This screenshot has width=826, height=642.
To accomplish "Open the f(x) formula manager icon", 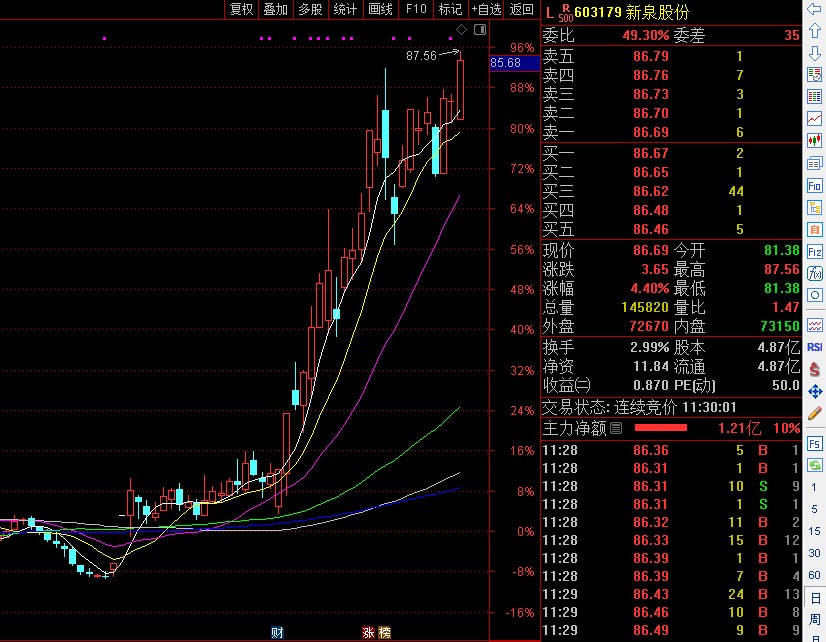I will tap(814, 273).
